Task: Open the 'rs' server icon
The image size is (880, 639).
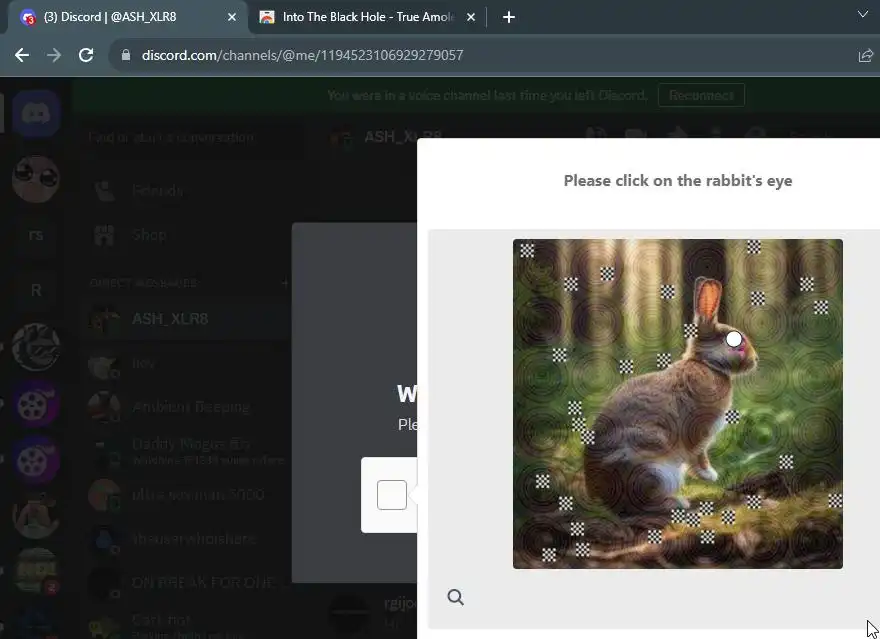Action: (x=36, y=235)
